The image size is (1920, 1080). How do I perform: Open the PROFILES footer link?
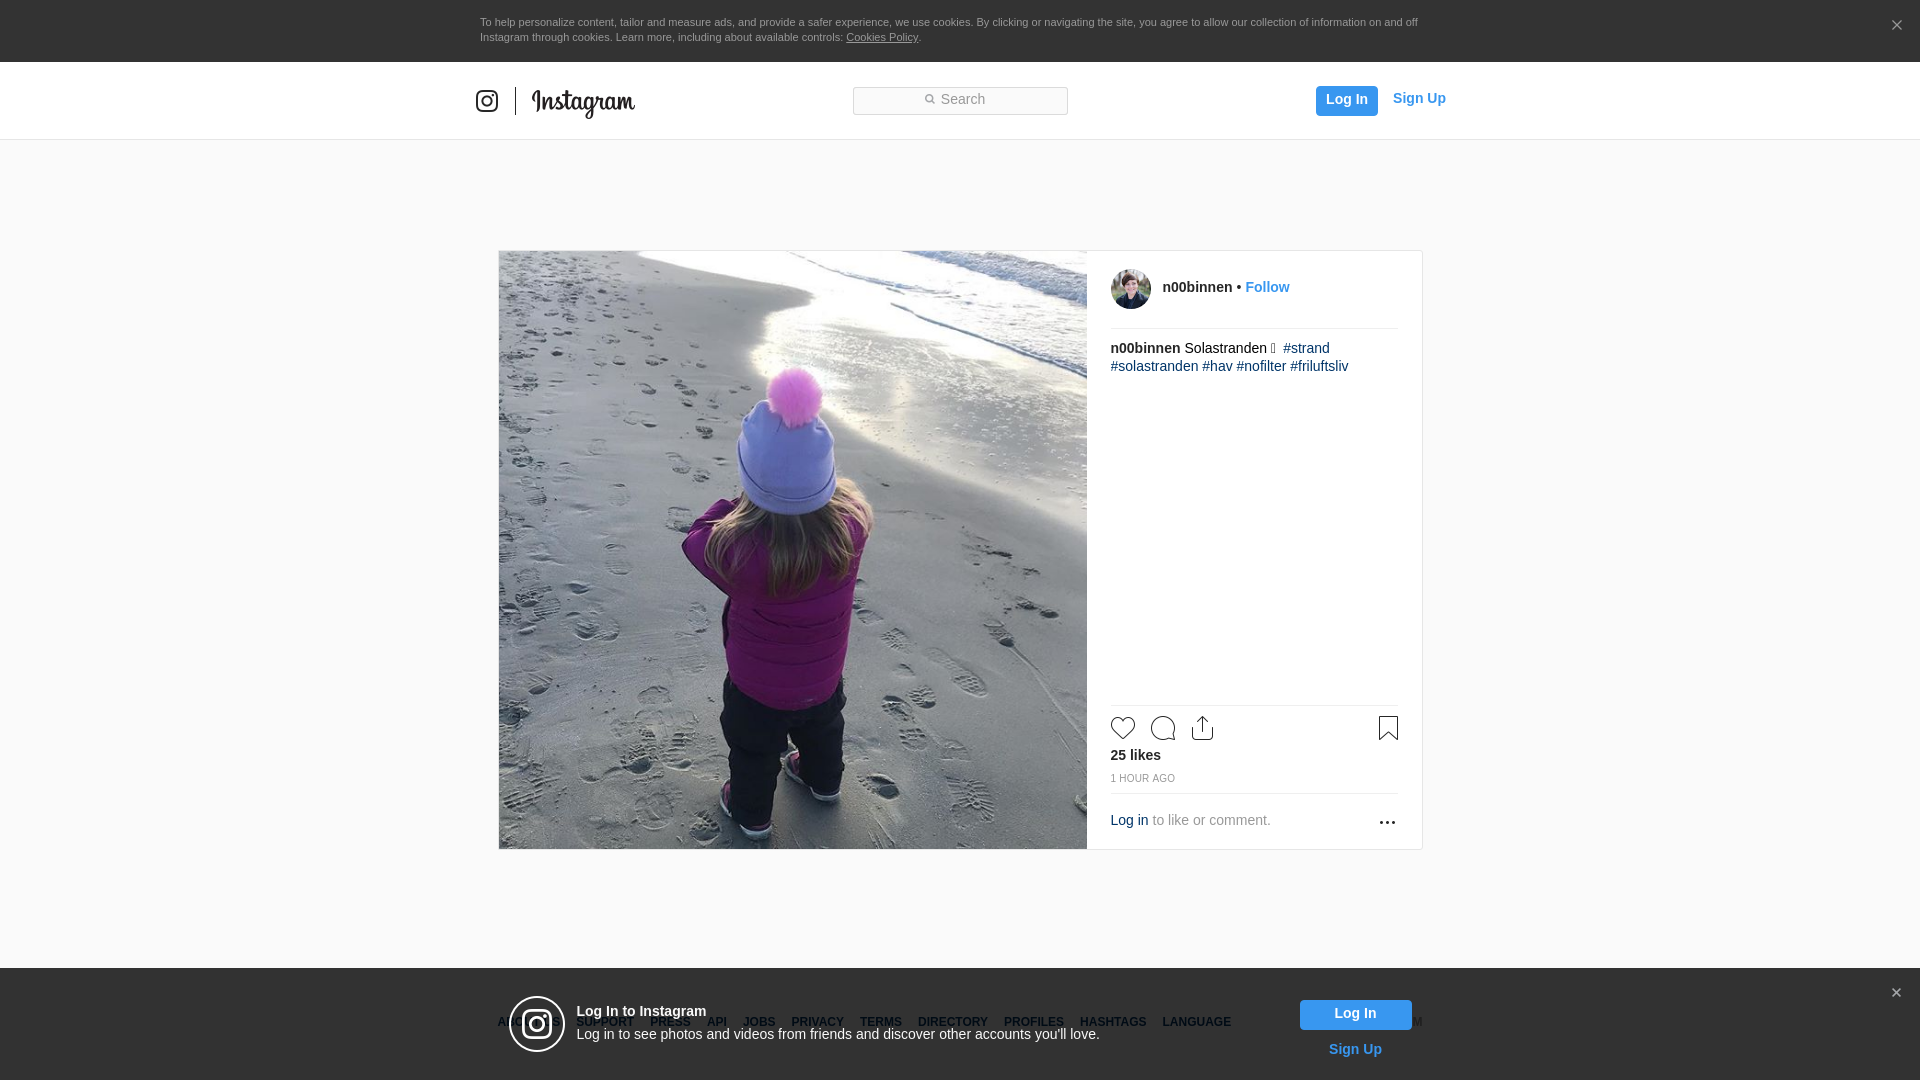1033,1022
